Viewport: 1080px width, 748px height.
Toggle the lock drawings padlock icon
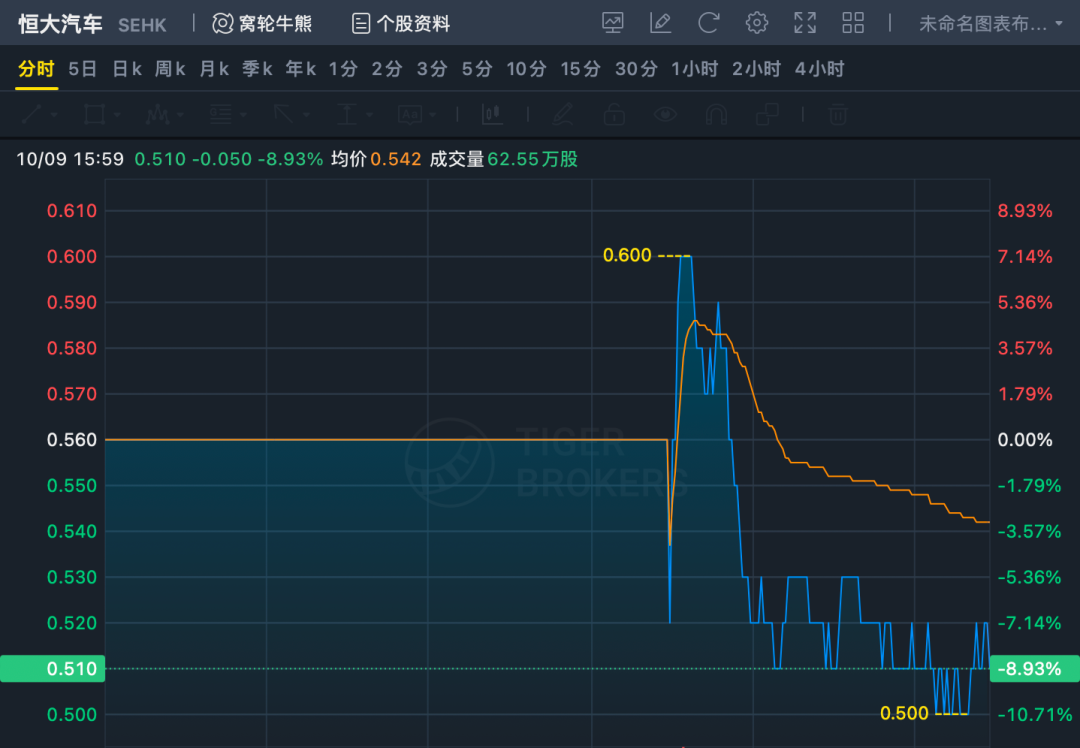click(614, 114)
